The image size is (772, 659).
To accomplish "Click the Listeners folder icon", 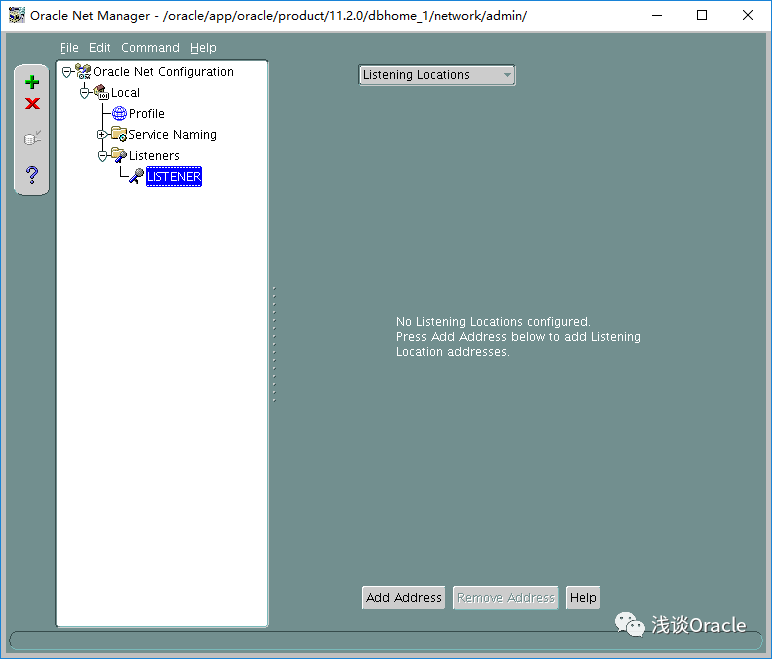I will (x=119, y=155).
